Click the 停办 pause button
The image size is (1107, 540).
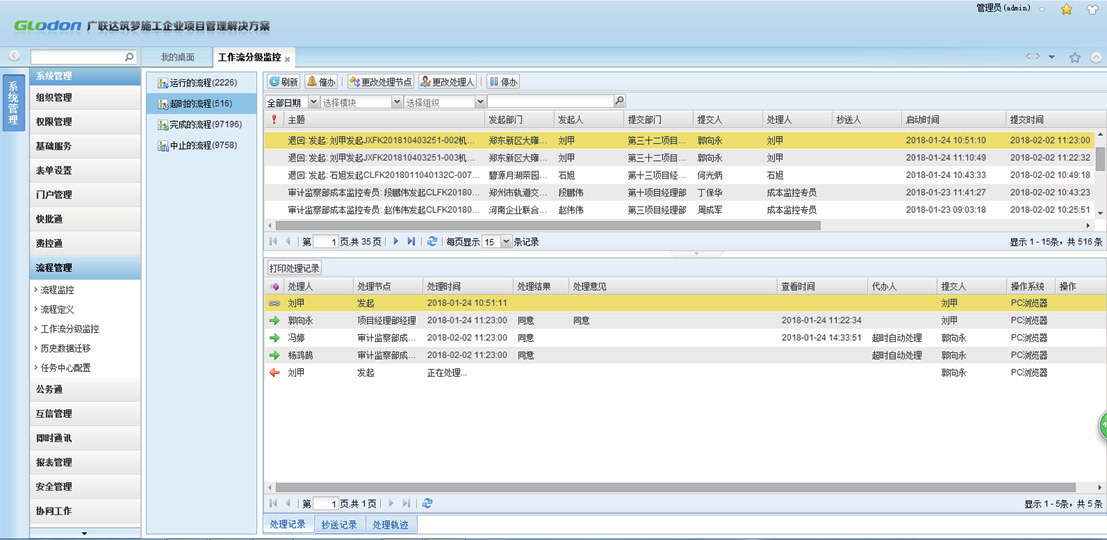[x=504, y=82]
